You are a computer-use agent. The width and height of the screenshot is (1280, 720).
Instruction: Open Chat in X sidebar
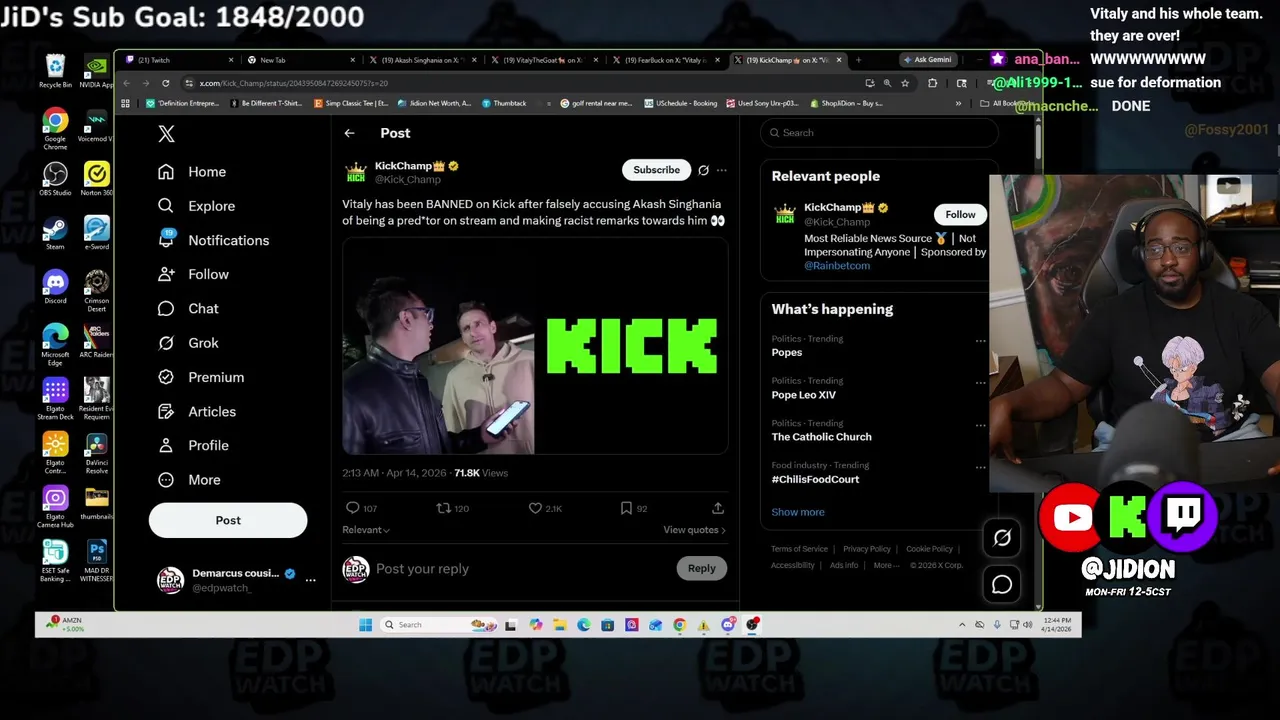click(x=188, y=309)
